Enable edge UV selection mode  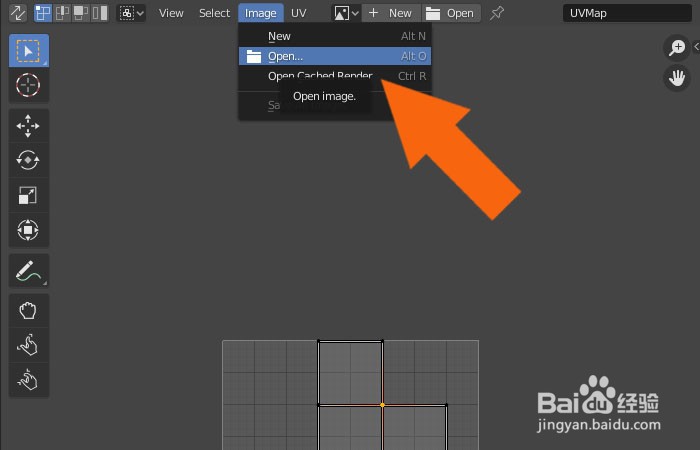coord(62,13)
